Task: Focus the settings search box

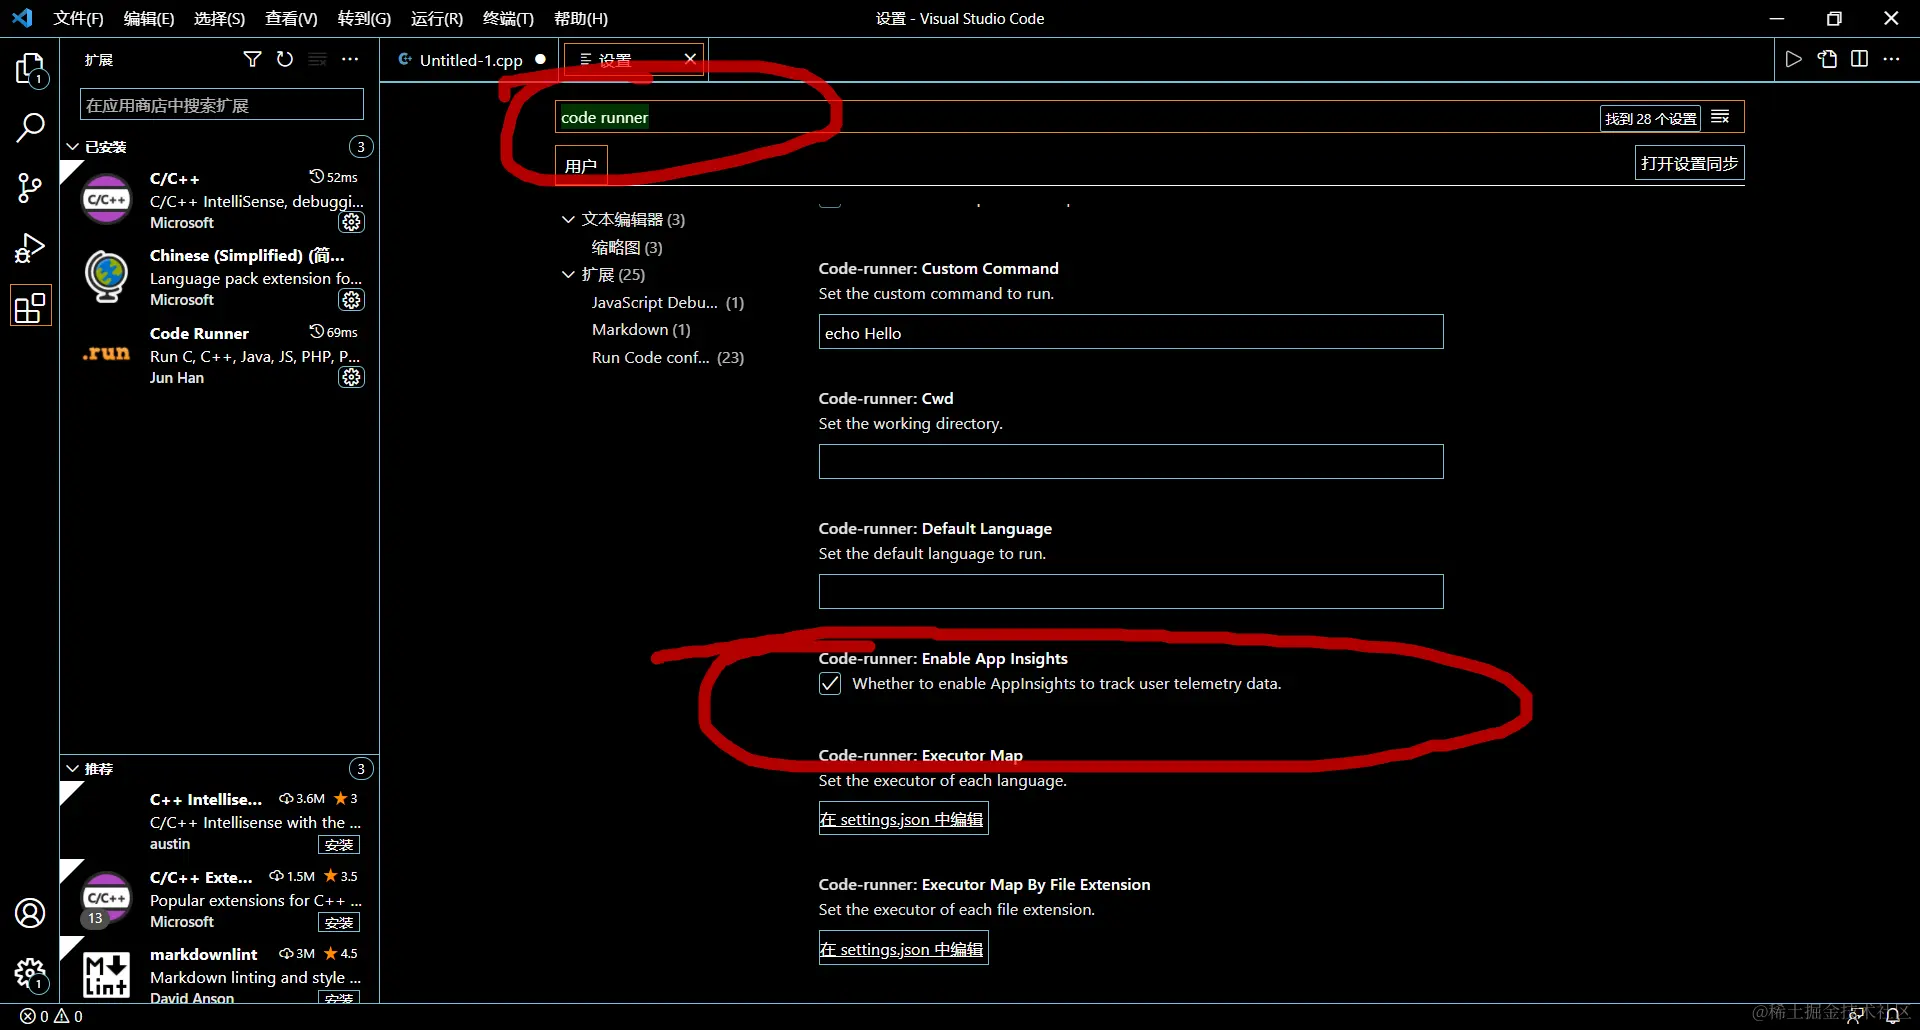Action: click(1076, 117)
